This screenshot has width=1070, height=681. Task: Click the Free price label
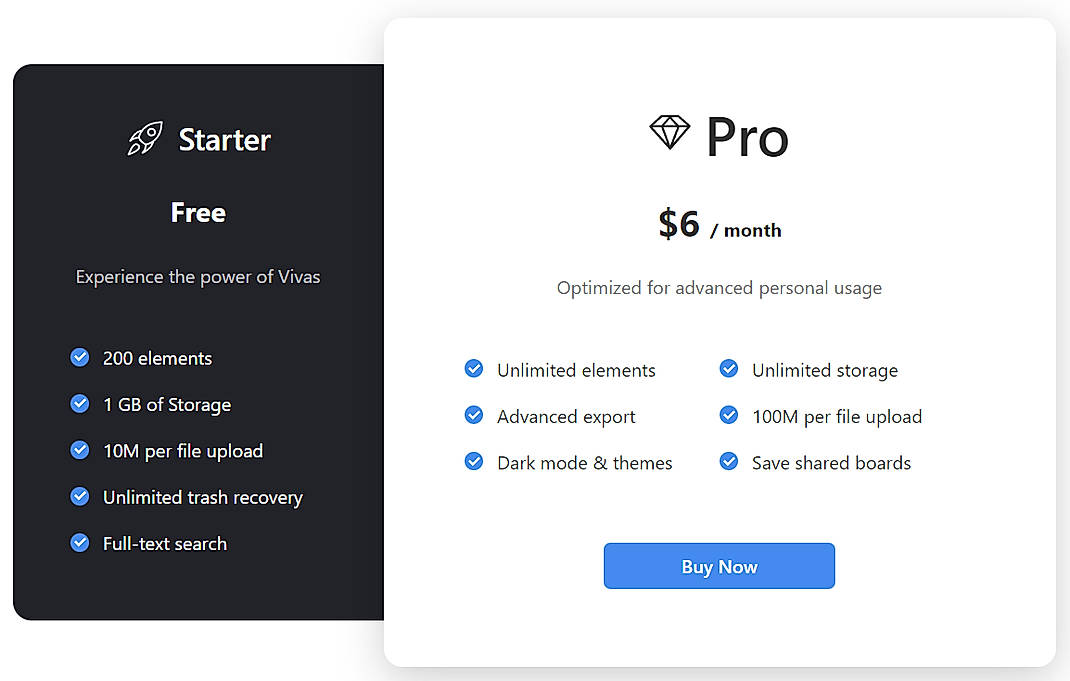pos(197,212)
